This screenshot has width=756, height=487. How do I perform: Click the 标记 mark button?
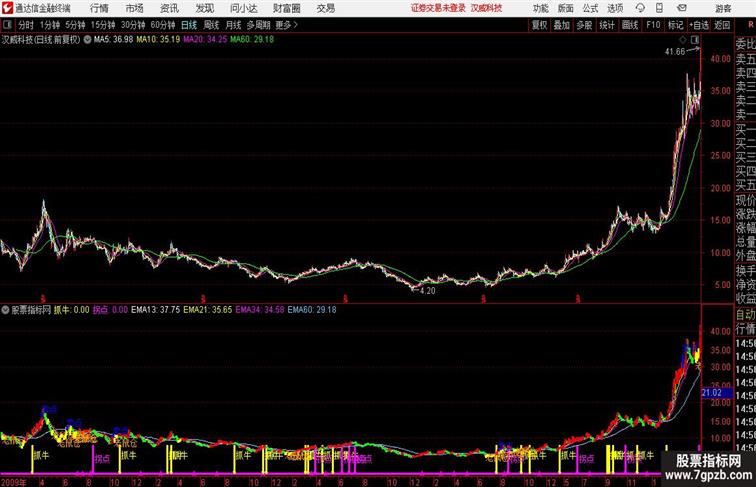[675, 25]
